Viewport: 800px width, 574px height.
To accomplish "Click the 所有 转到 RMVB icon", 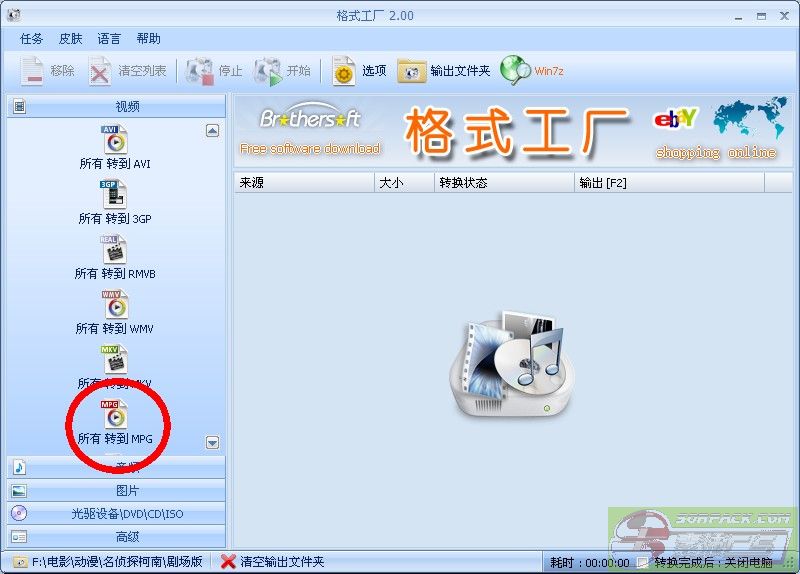I will coord(115,250).
